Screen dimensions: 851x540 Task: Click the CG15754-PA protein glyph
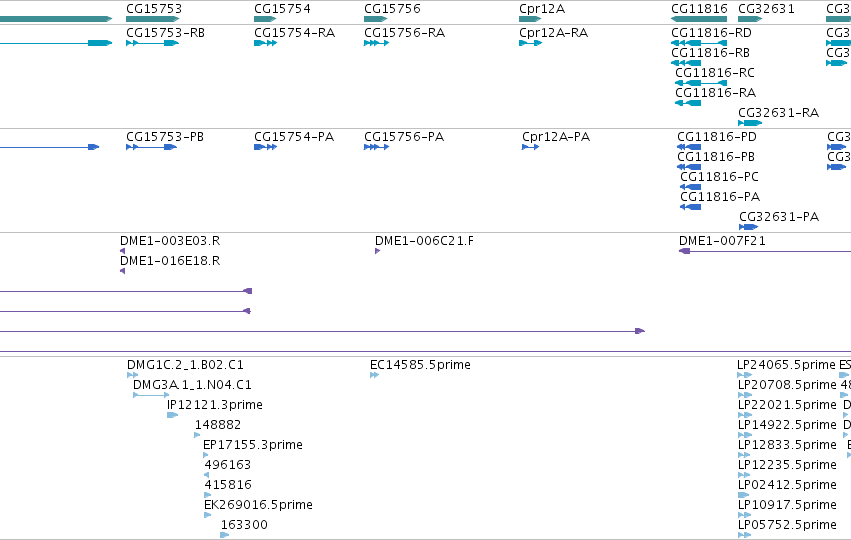pos(265,147)
